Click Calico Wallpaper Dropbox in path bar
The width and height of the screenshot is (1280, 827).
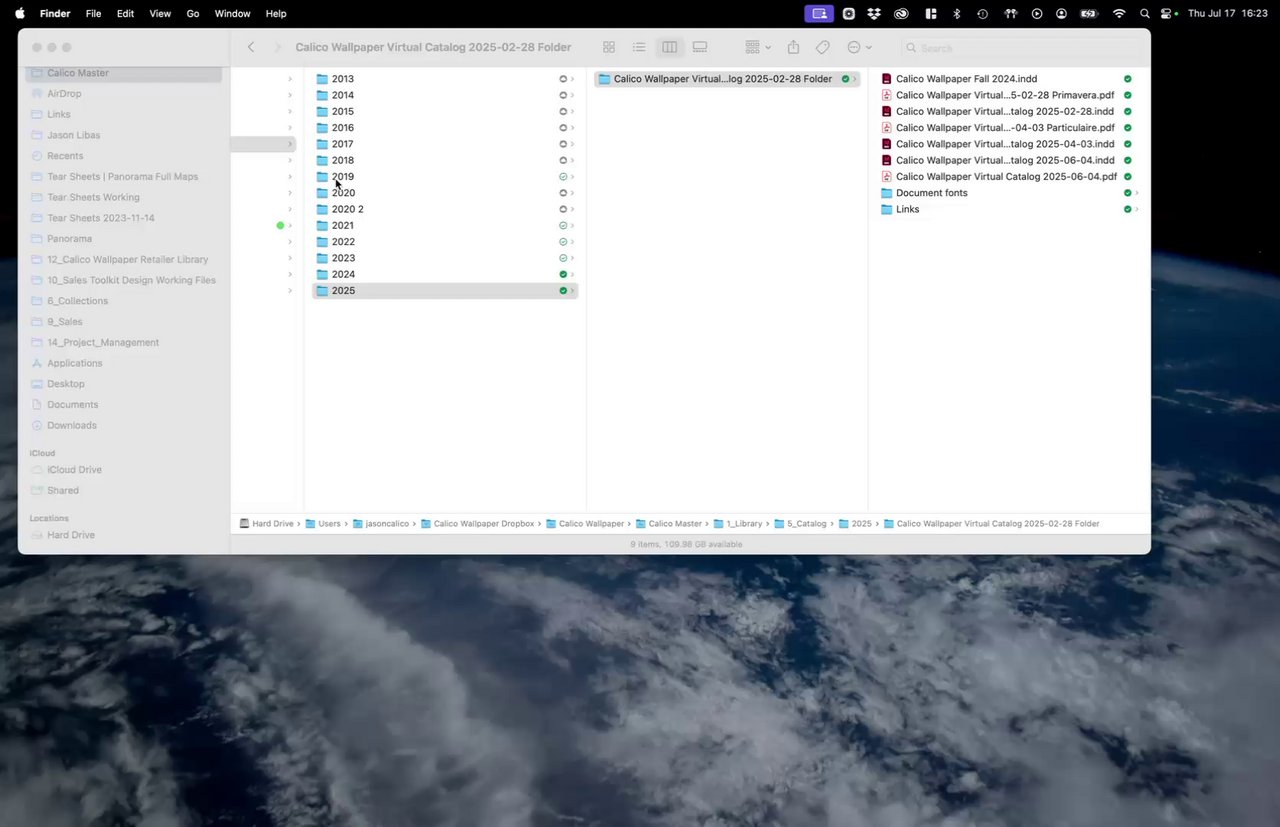(x=477, y=524)
